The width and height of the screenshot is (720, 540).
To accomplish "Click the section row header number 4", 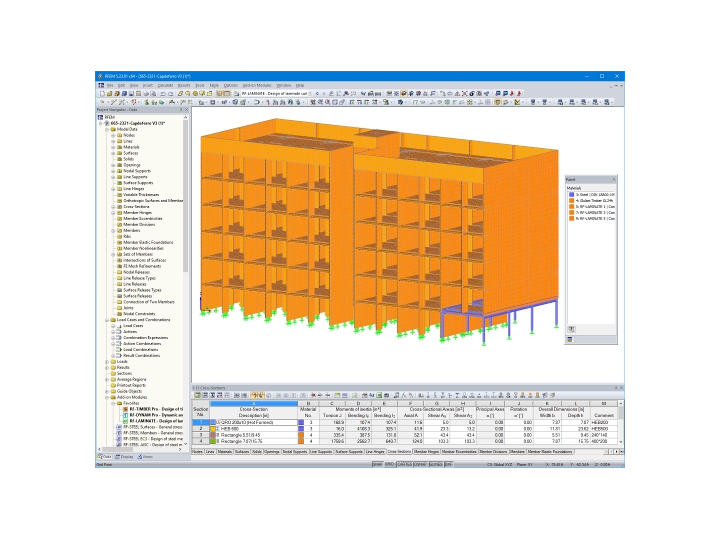I will tap(201, 441).
